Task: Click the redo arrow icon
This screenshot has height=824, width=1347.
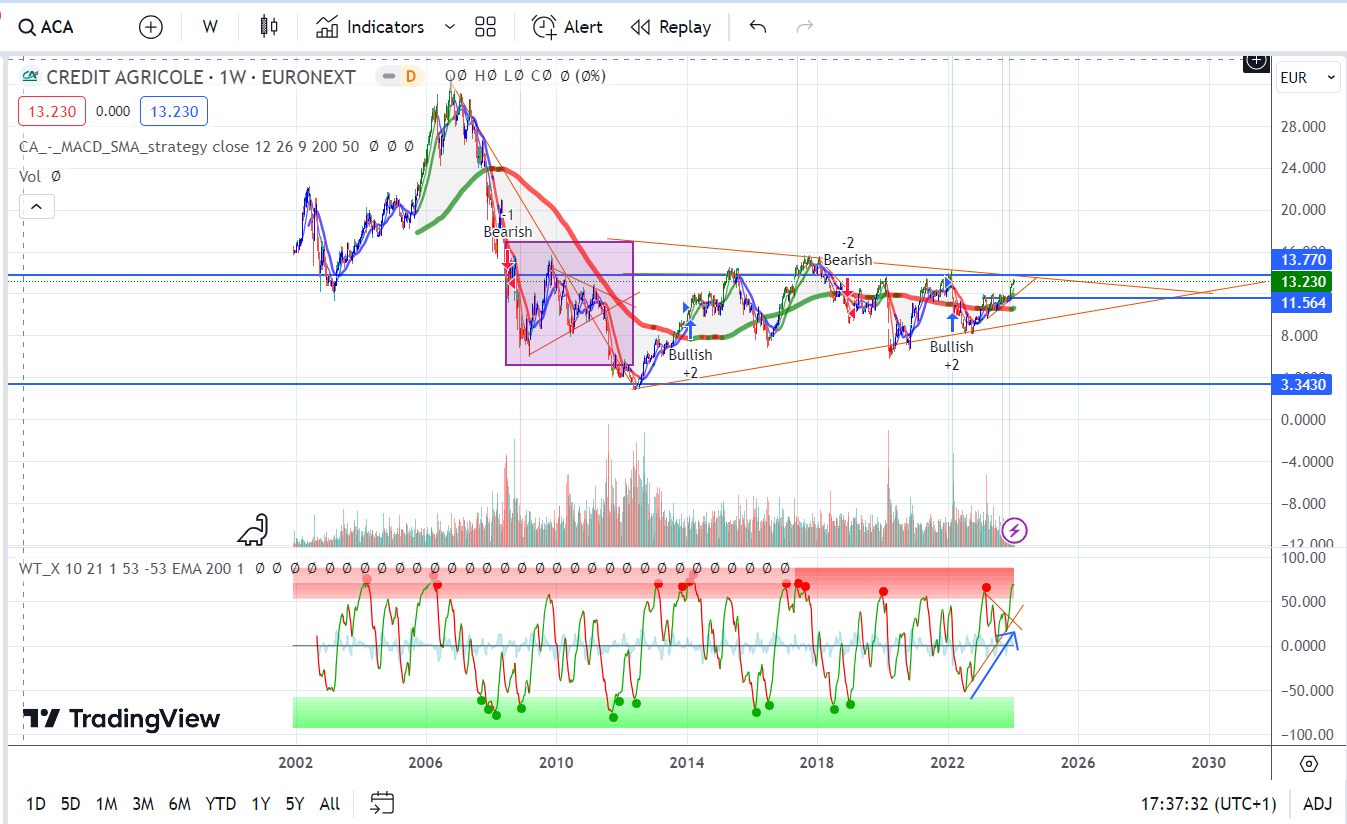Action: point(804,27)
